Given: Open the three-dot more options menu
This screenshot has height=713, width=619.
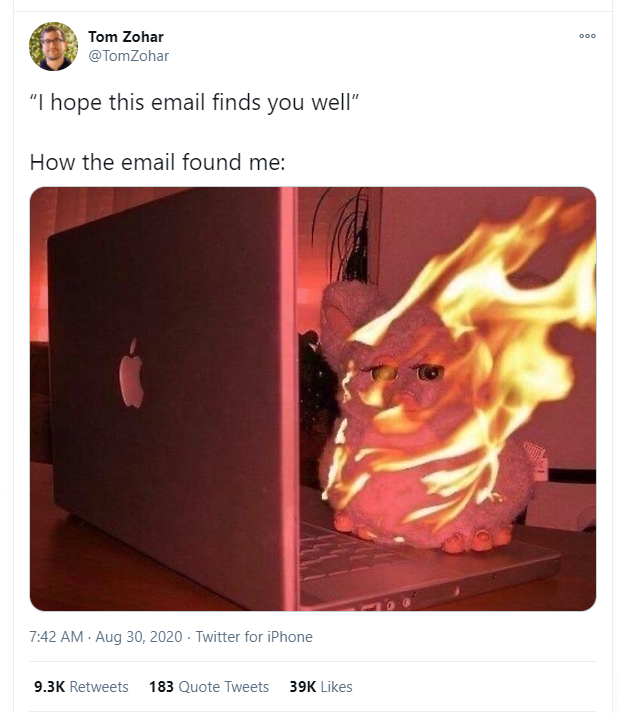Looking at the screenshot, I should (x=587, y=36).
